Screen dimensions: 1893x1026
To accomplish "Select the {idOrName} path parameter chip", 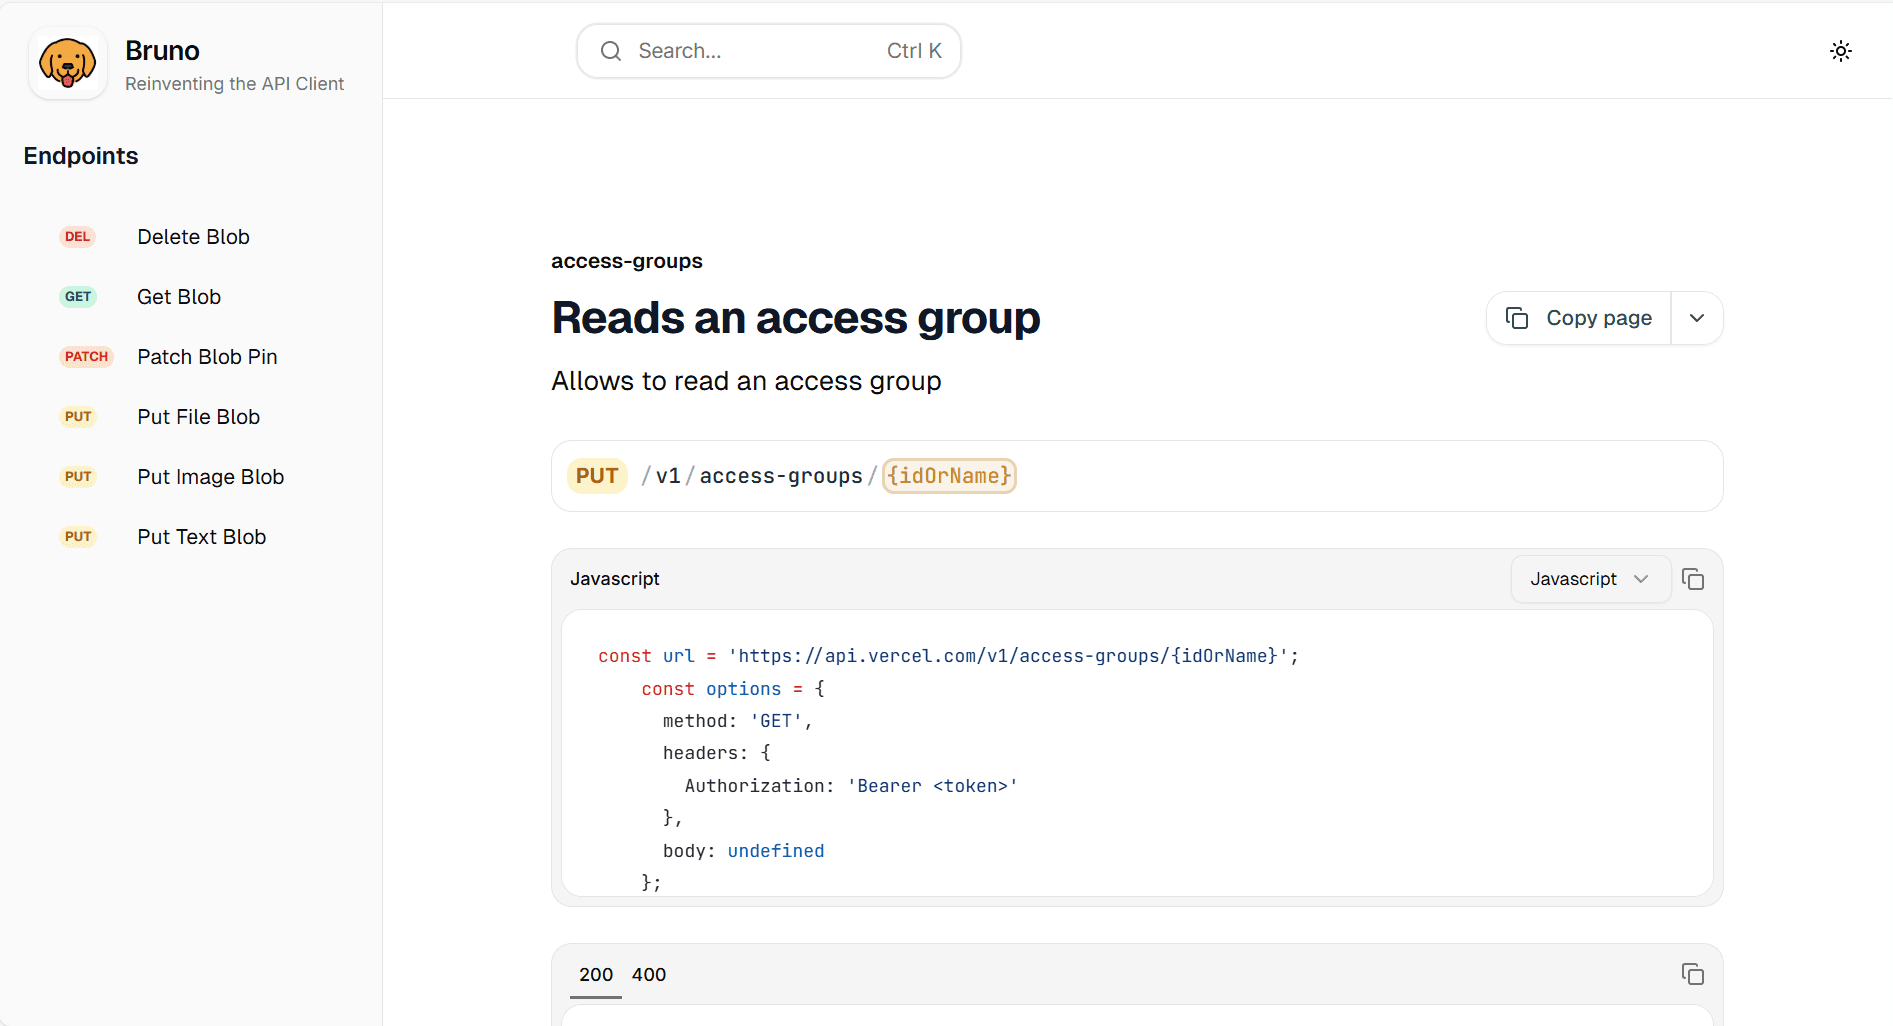I will coord(948,476).
